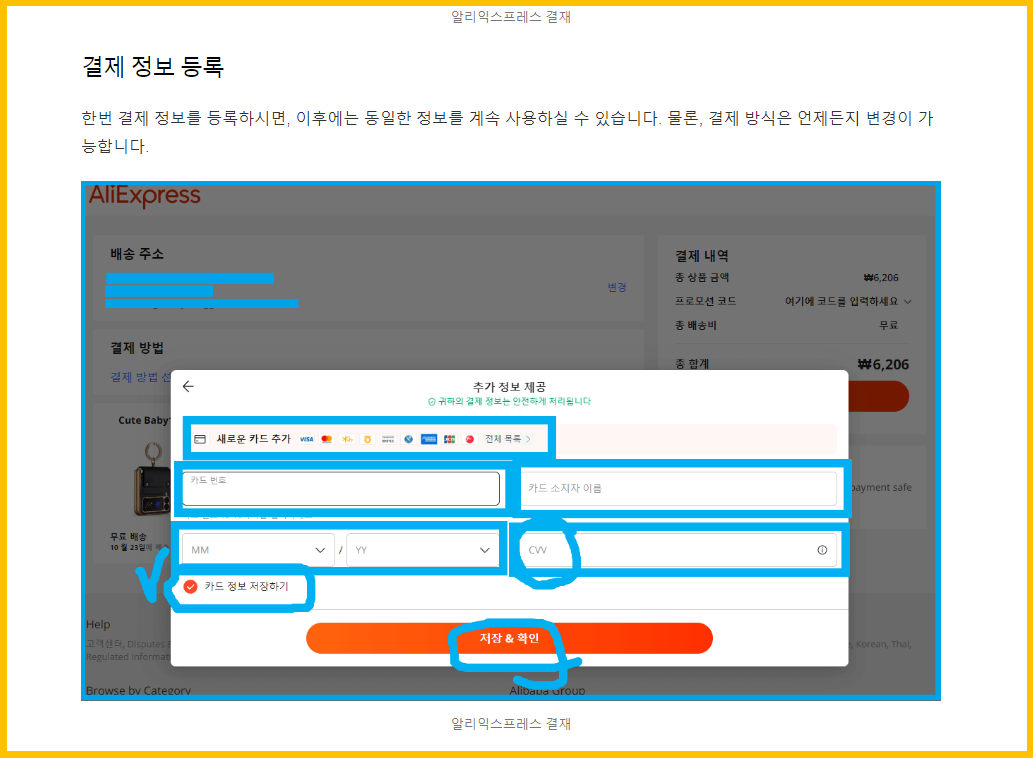Click the card icon beside 새로운 카드 추가
Screen dimensions: 1033x758
click(x=200, y=437)
